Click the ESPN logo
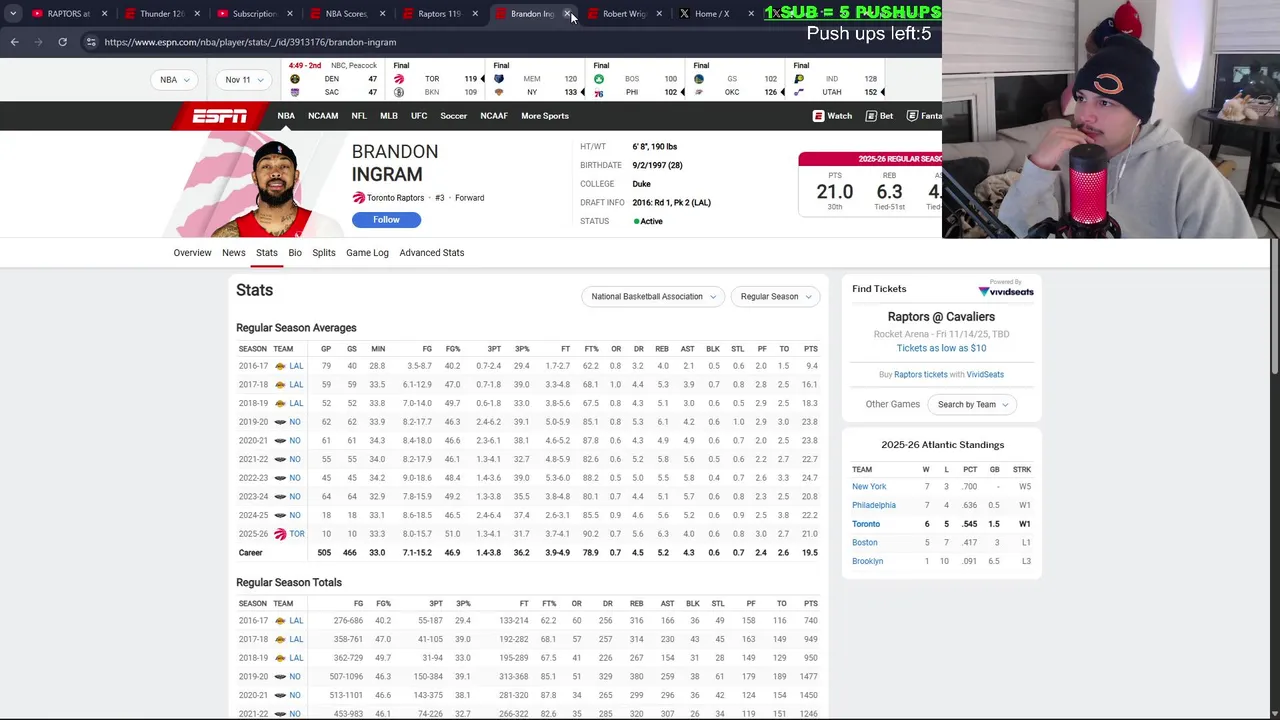The height and width of the screenshot is (720, 1280). point(219,116)
